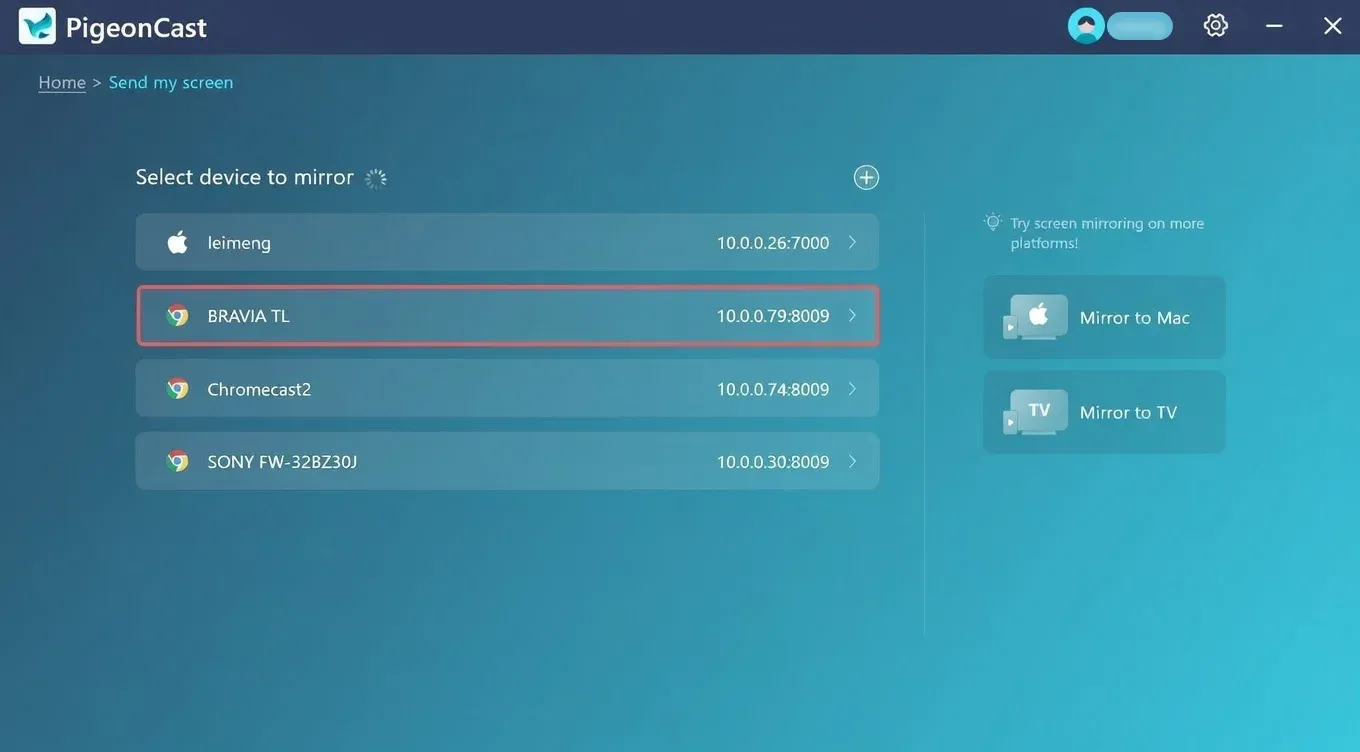Select the Chromecast2 device name

(259, 389)
